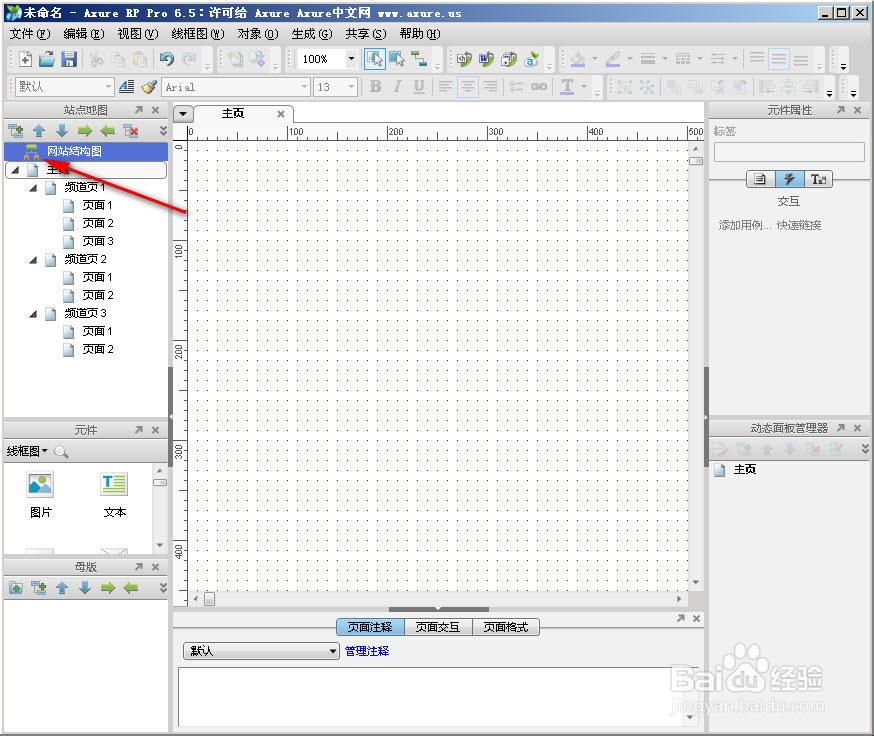Open the annotations tab in widget properties
874x736 pixels.
[x=760, y=180]
